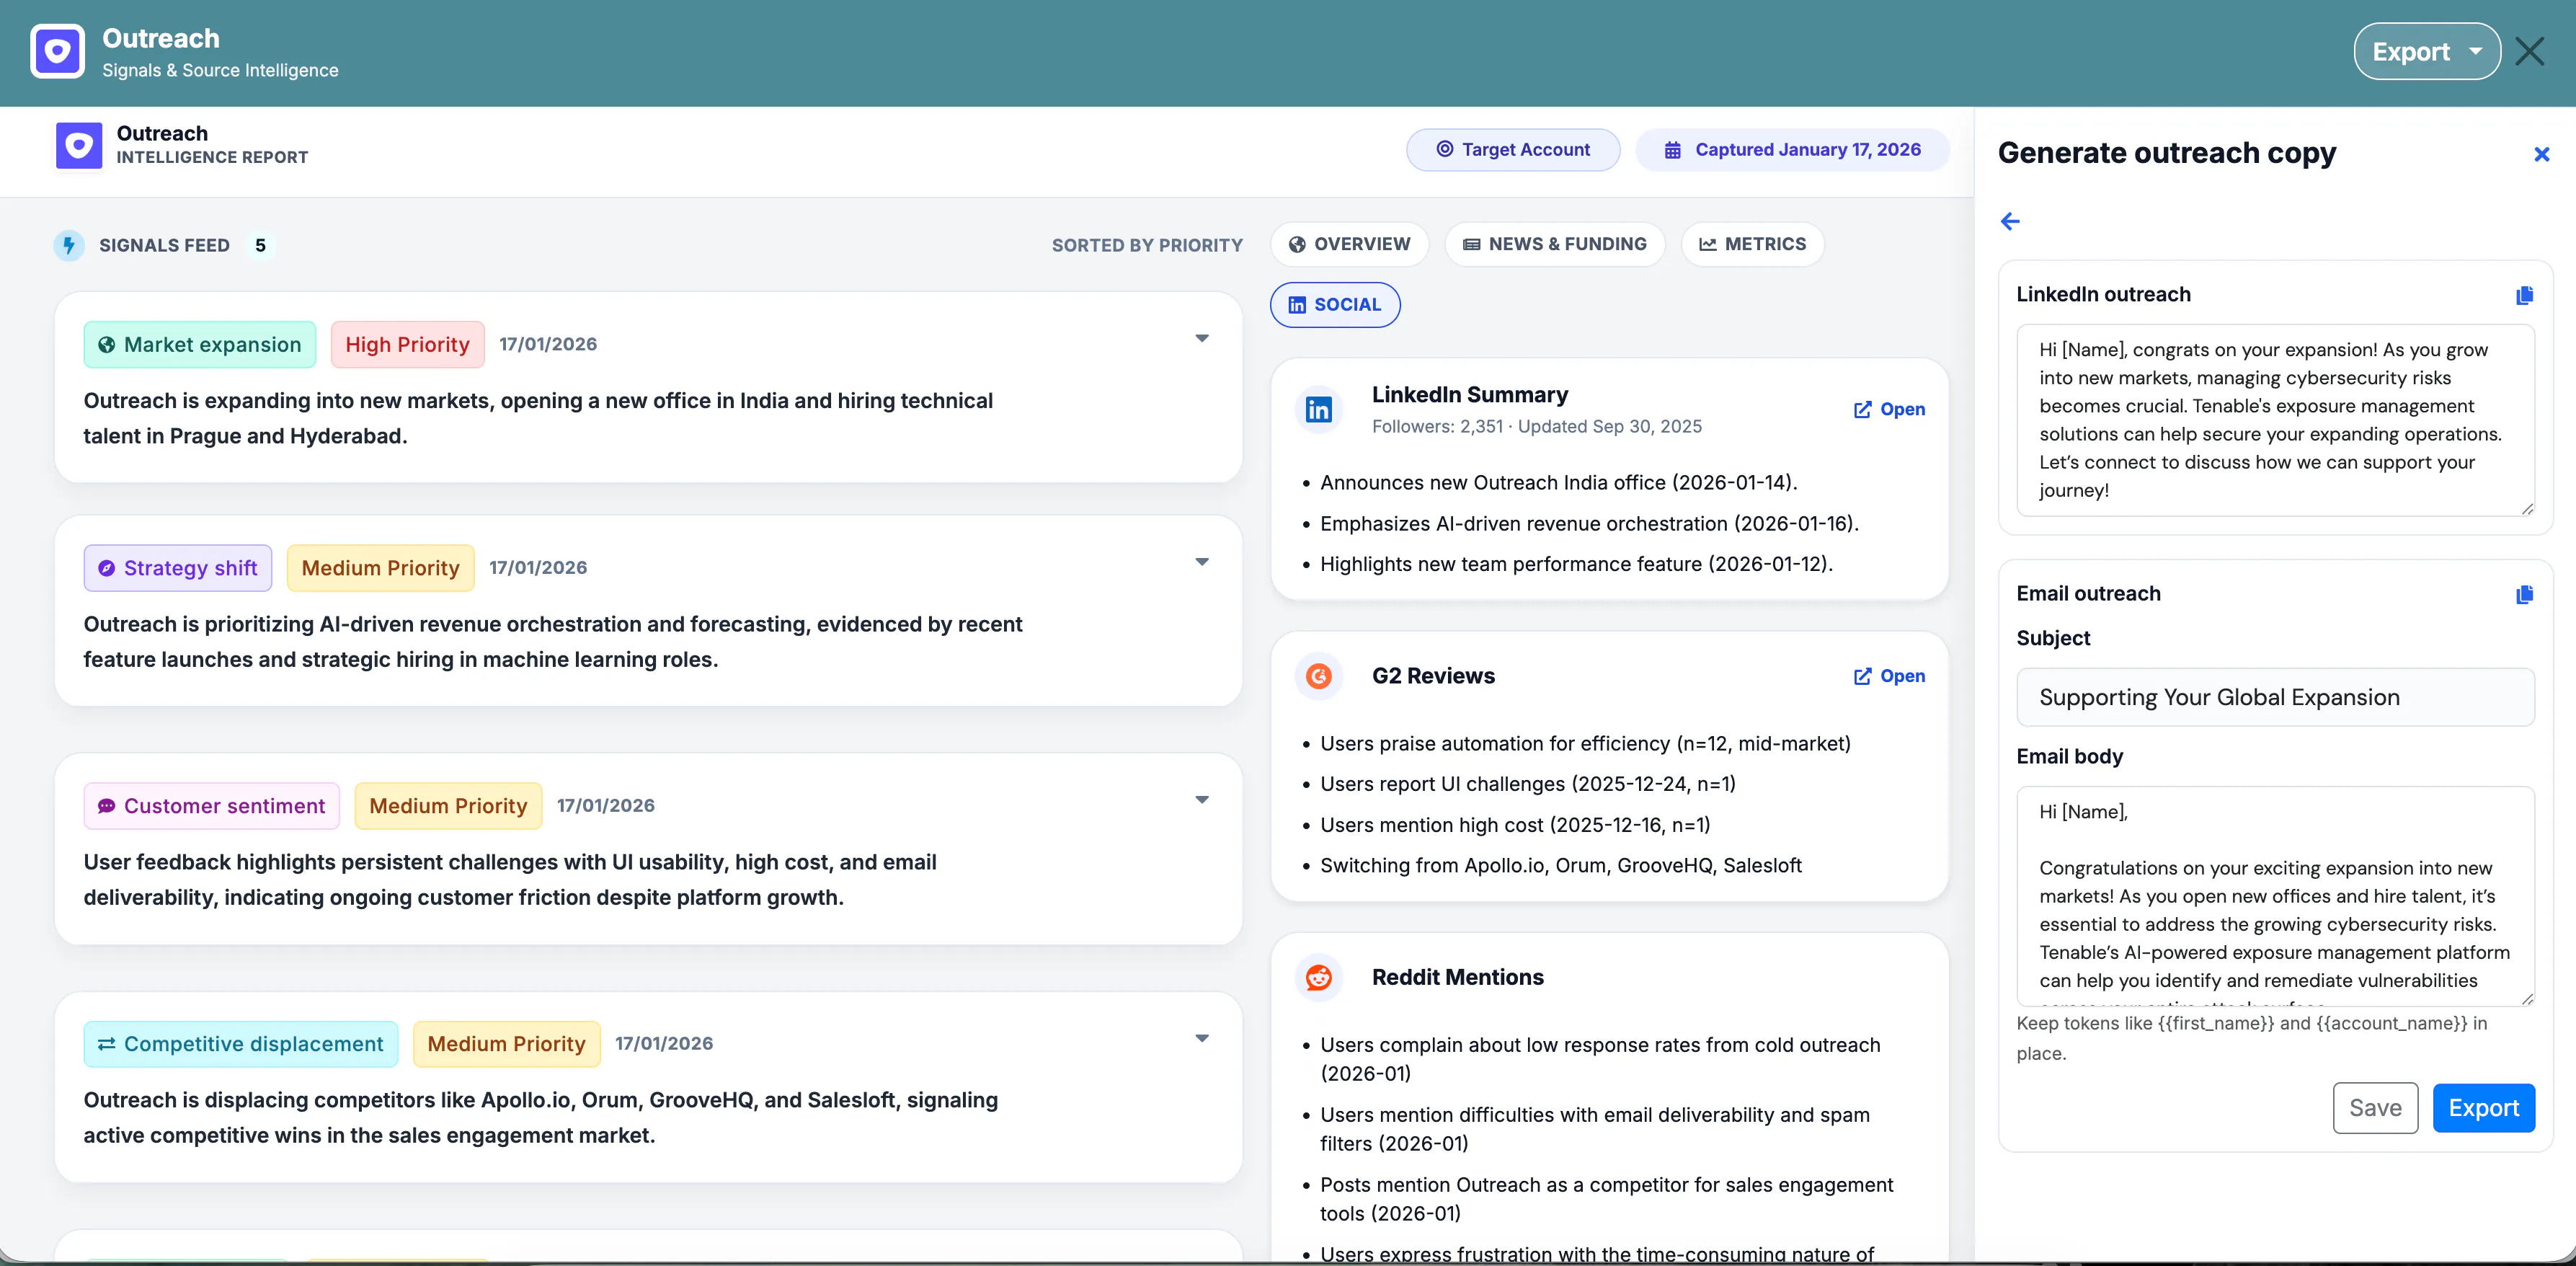The width and height of the screenshot is (2576, 1266).
Task: Click 'Users mention high cost' bullet
Action: click(1515, 825)
